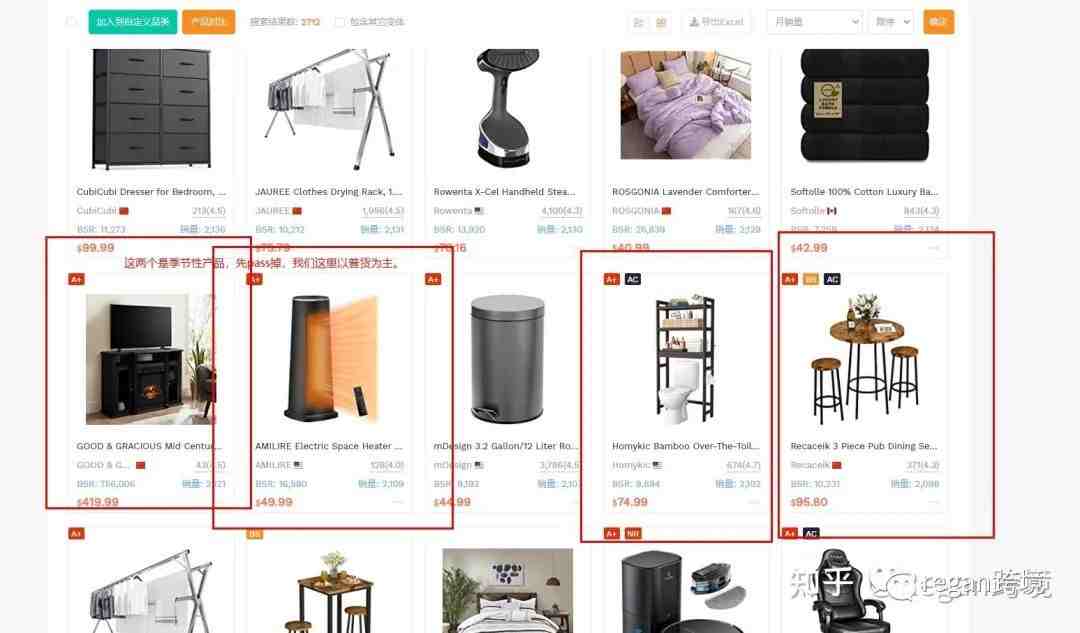Click the Rowenta X-Cel handheld steamer image
The height and width of the screenshot is (633, 1080).
click(508, 107)
